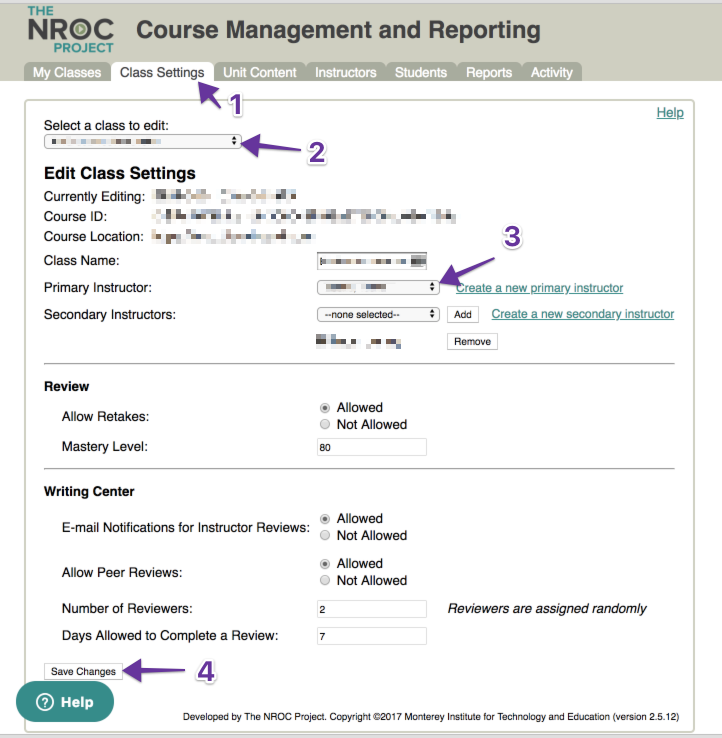Click the Course Management and Reporting title
This screenshot has width=722, height=738.
(x=338, y=30)
